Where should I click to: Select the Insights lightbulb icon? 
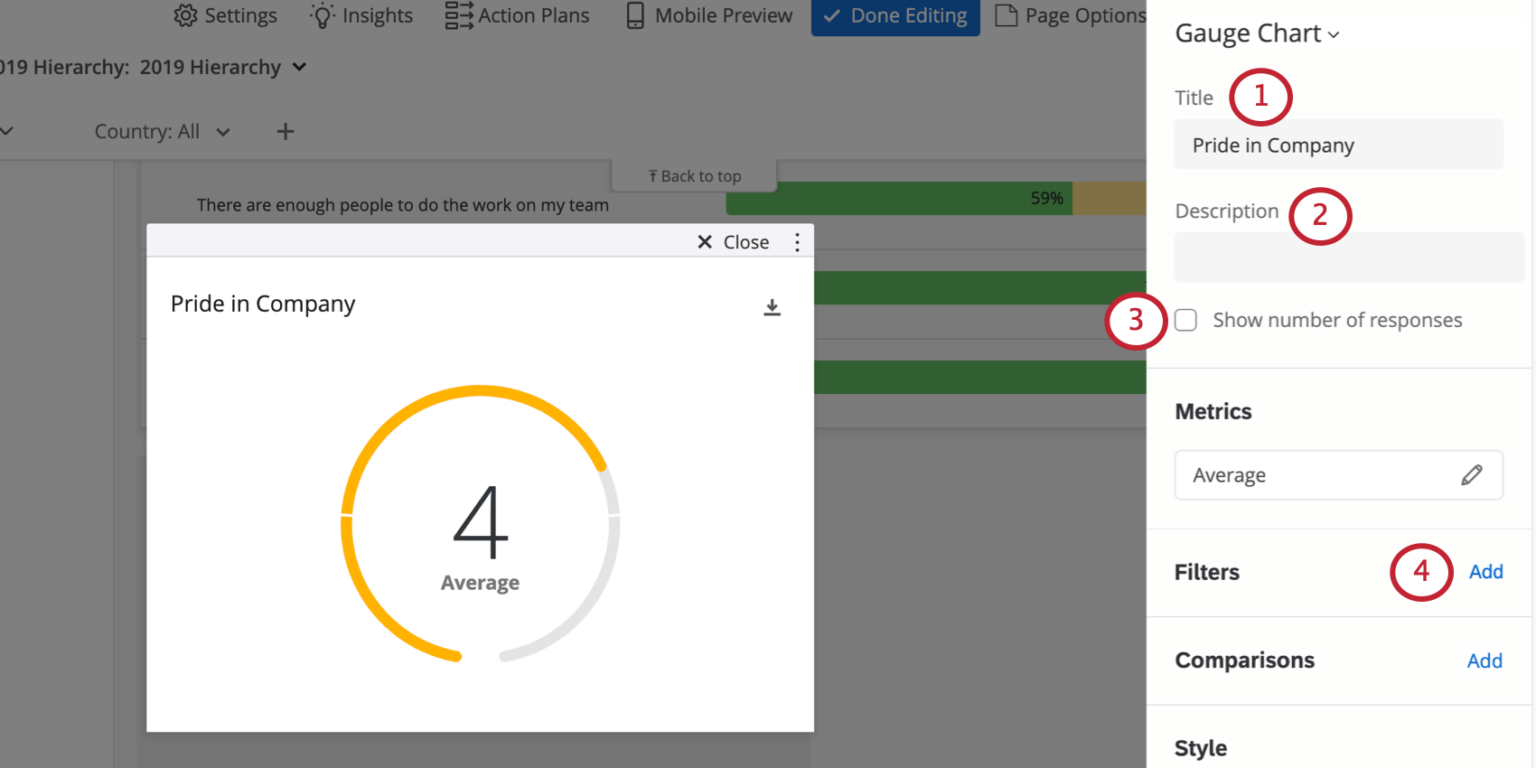click(x=360, y=15)
